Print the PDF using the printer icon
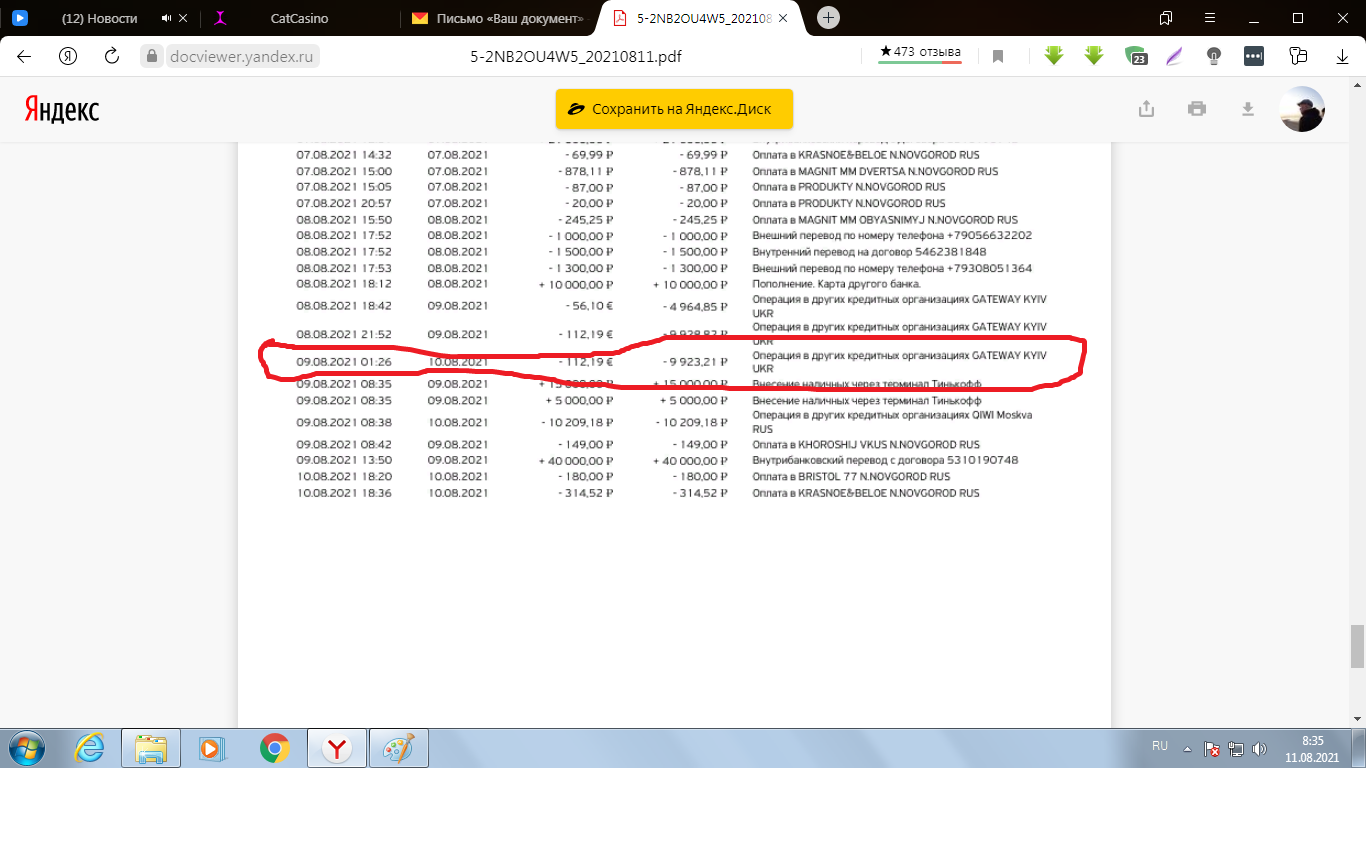The height and width of the screenshot is (853, 1366). pos(1197,109)
